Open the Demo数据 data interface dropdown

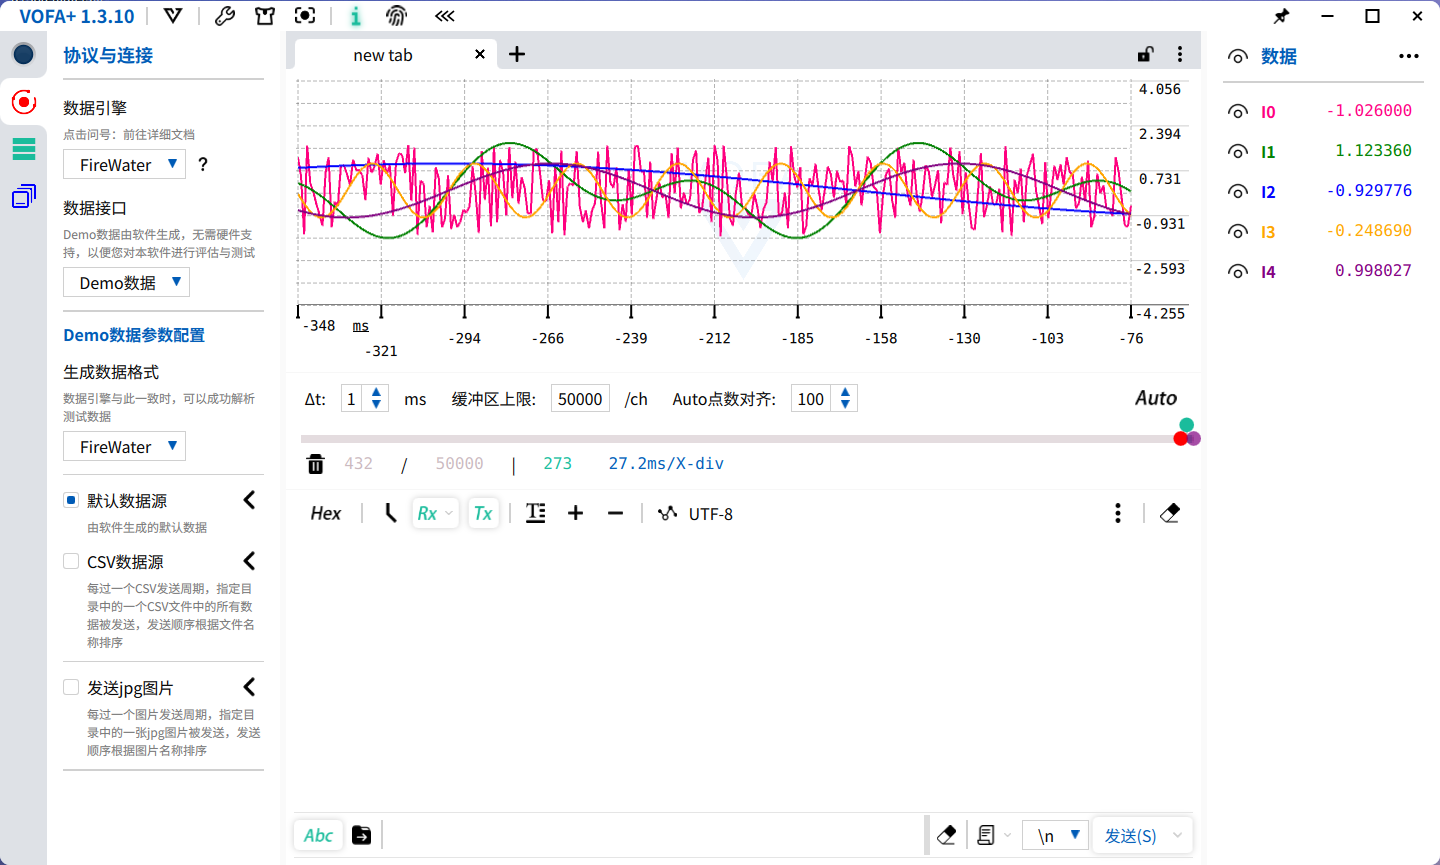pos(126,282)
